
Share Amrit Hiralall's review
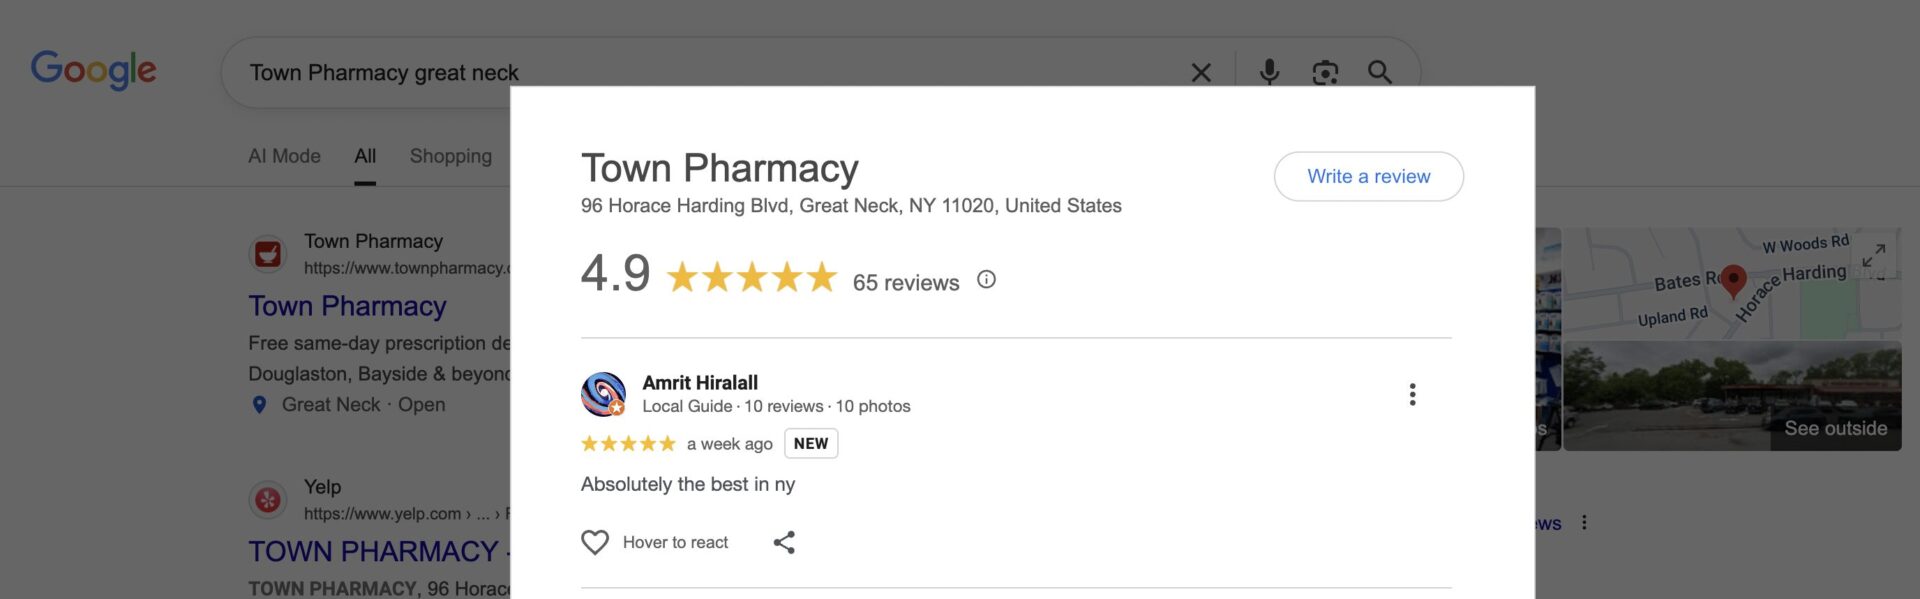(x=784, y=542)
